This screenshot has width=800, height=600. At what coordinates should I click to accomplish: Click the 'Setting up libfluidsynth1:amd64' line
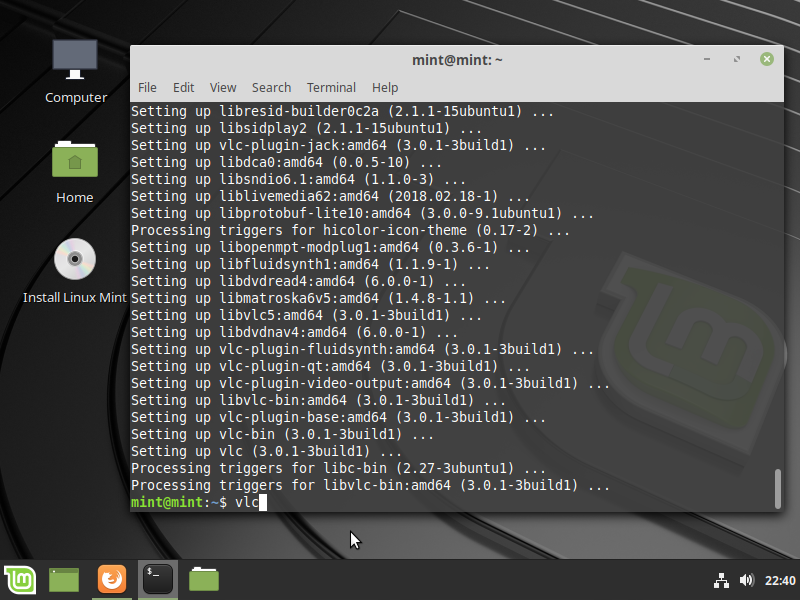coord(310,264)
